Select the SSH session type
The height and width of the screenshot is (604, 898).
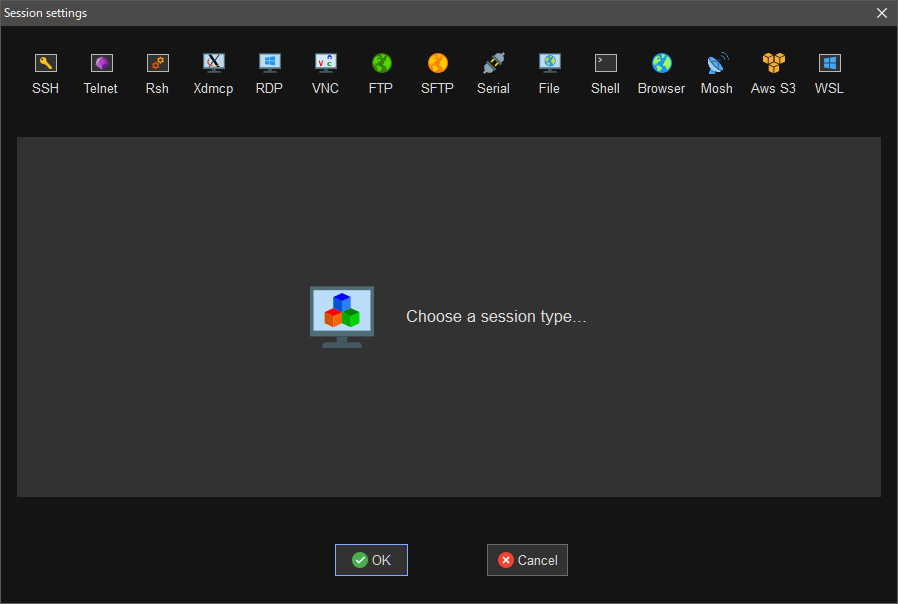tap(45, 73)
